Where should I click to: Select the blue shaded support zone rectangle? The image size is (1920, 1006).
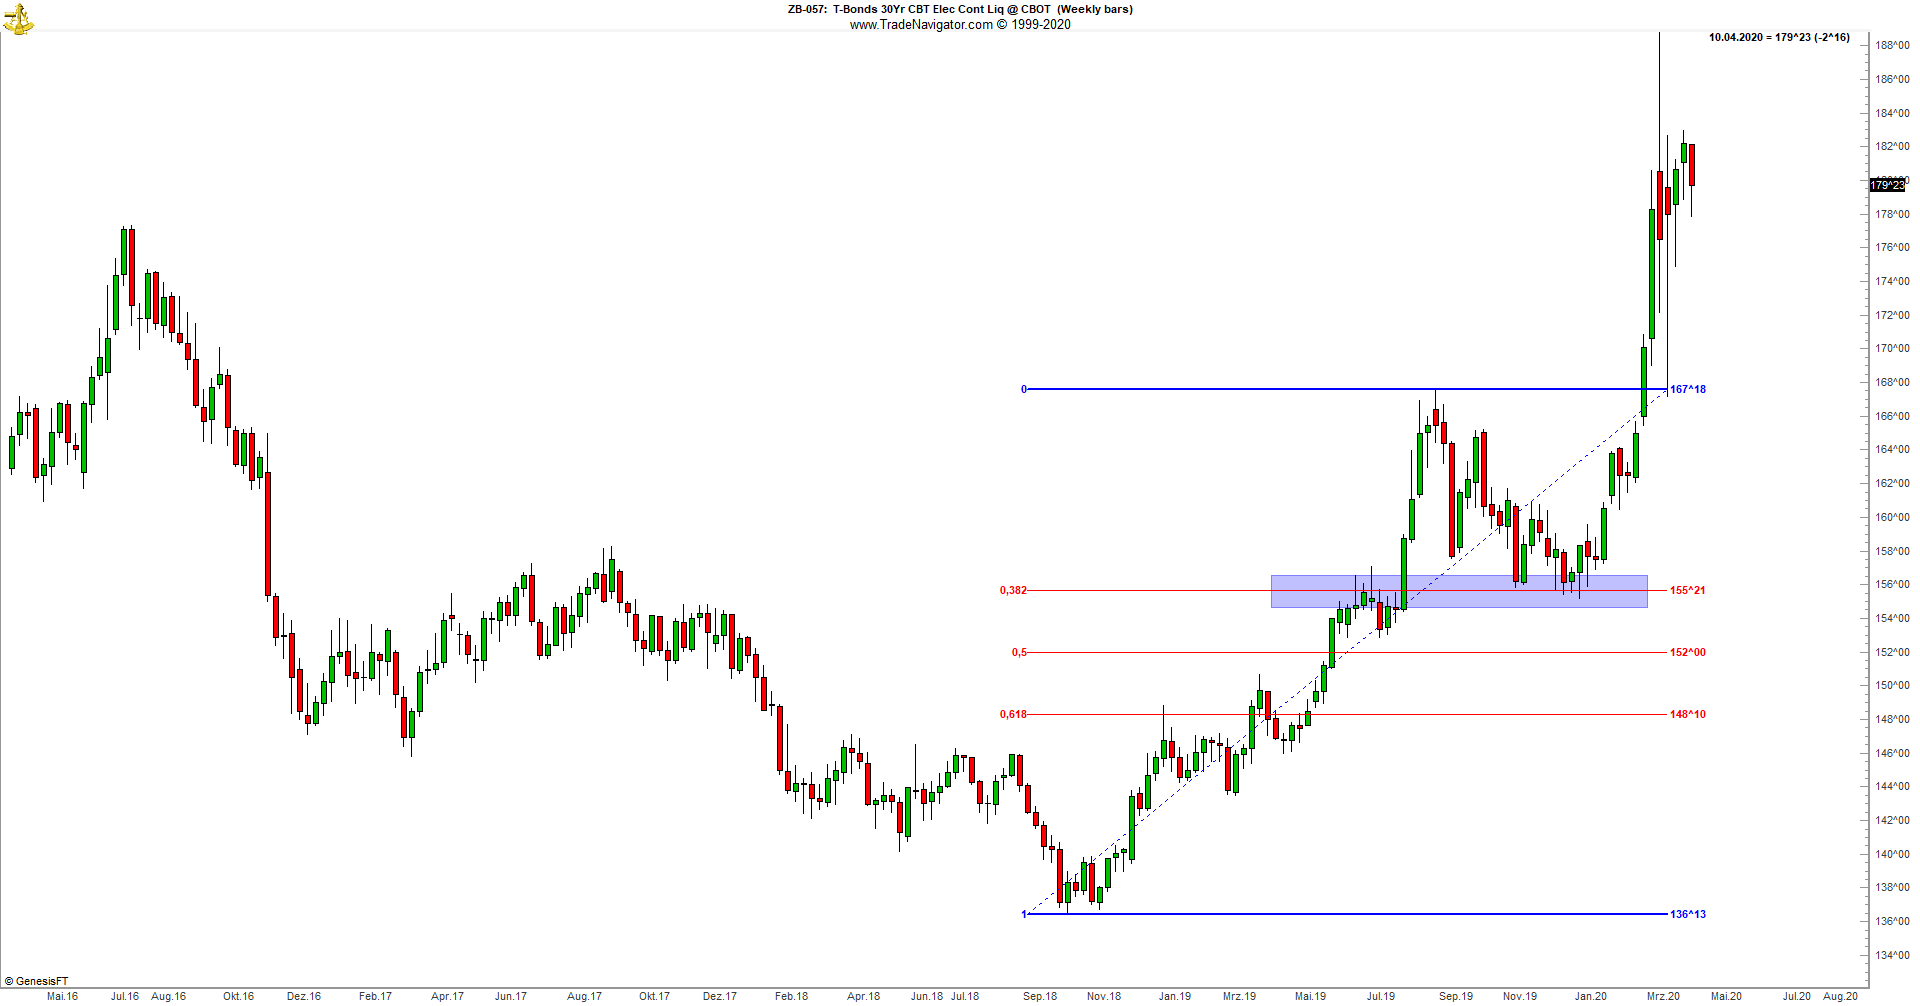1459,591
